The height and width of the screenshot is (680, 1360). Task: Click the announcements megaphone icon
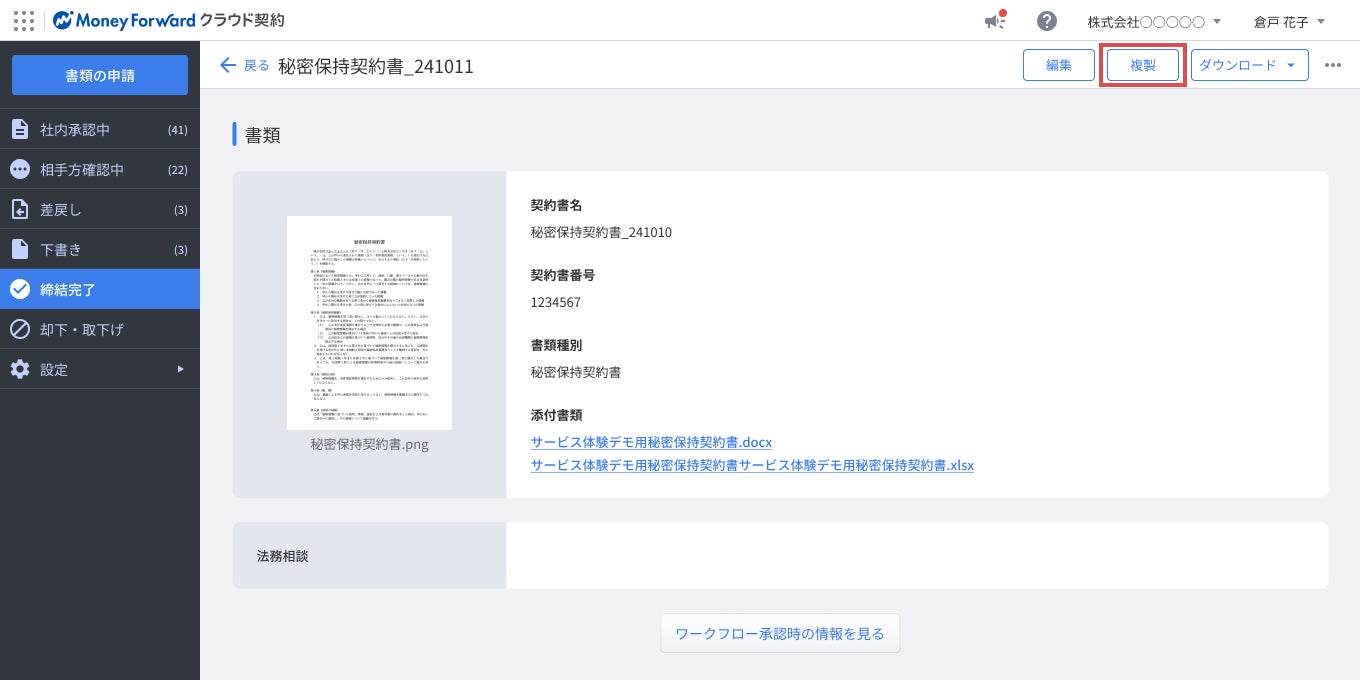point(994,21)
